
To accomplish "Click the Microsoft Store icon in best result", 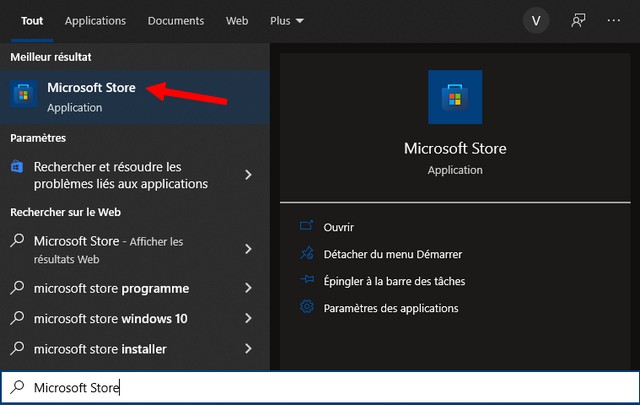I will (24, 94).
